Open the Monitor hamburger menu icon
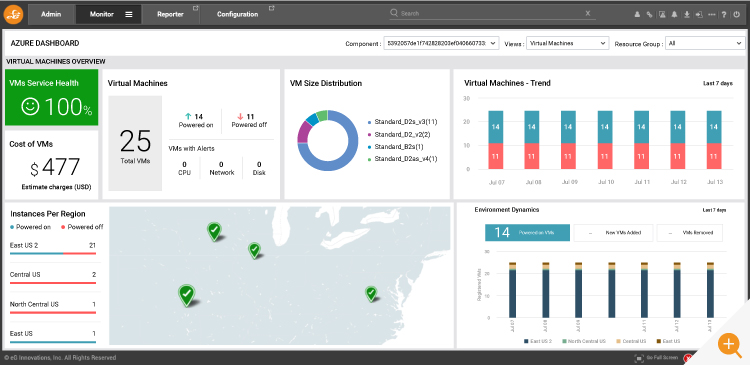 click(x=129, y=14)
